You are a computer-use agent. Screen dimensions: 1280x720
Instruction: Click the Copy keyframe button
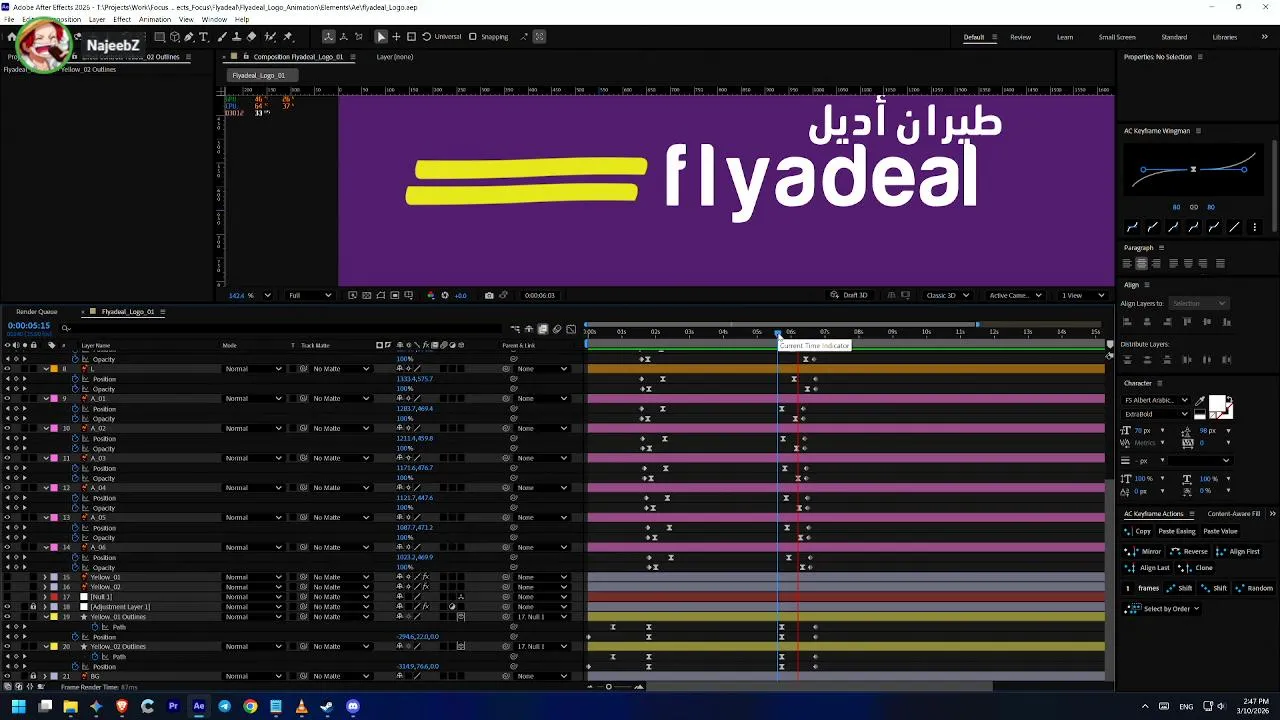1138,532
